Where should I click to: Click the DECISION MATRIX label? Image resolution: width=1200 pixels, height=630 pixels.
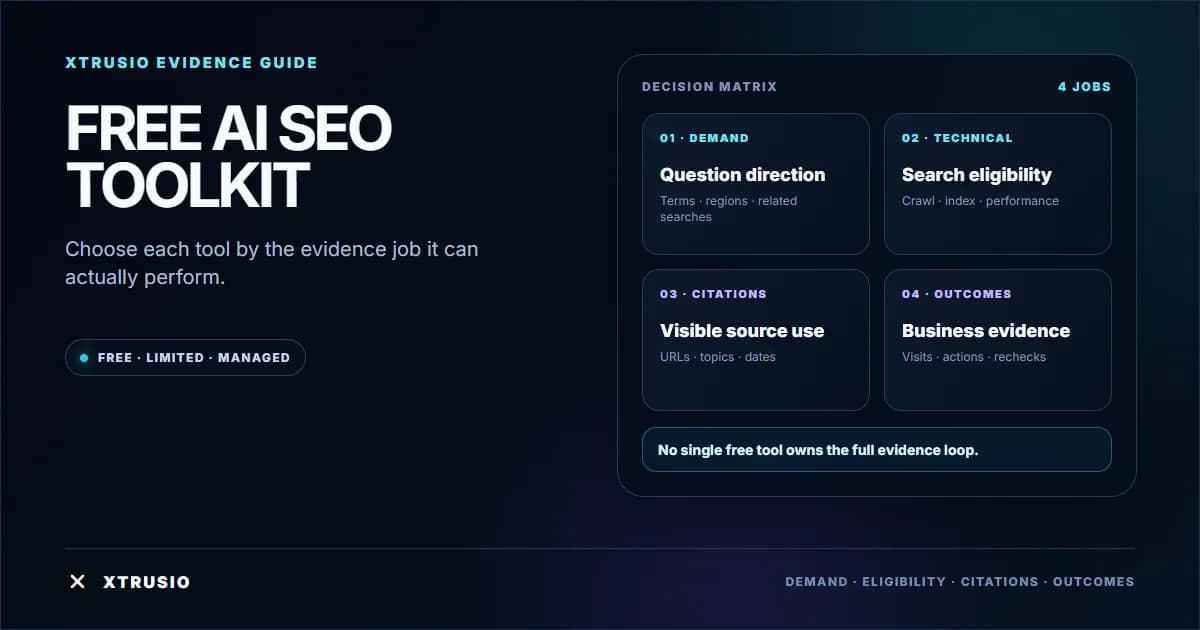click(x=709, y=87)
